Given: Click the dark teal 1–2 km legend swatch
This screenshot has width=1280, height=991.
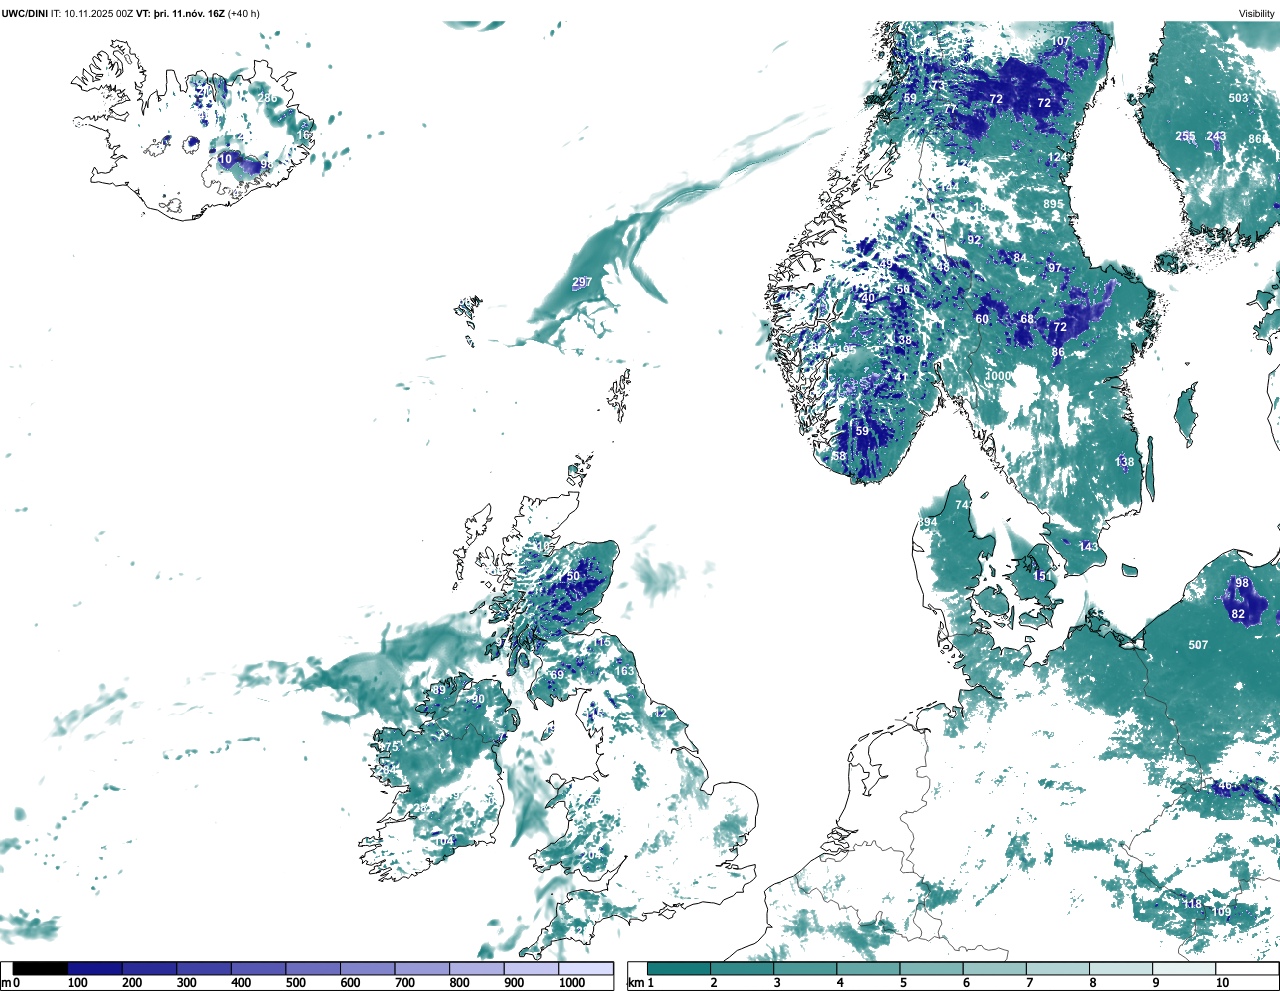Looking at the screenshot, I should pyautogui.click(x=679, y=969).
